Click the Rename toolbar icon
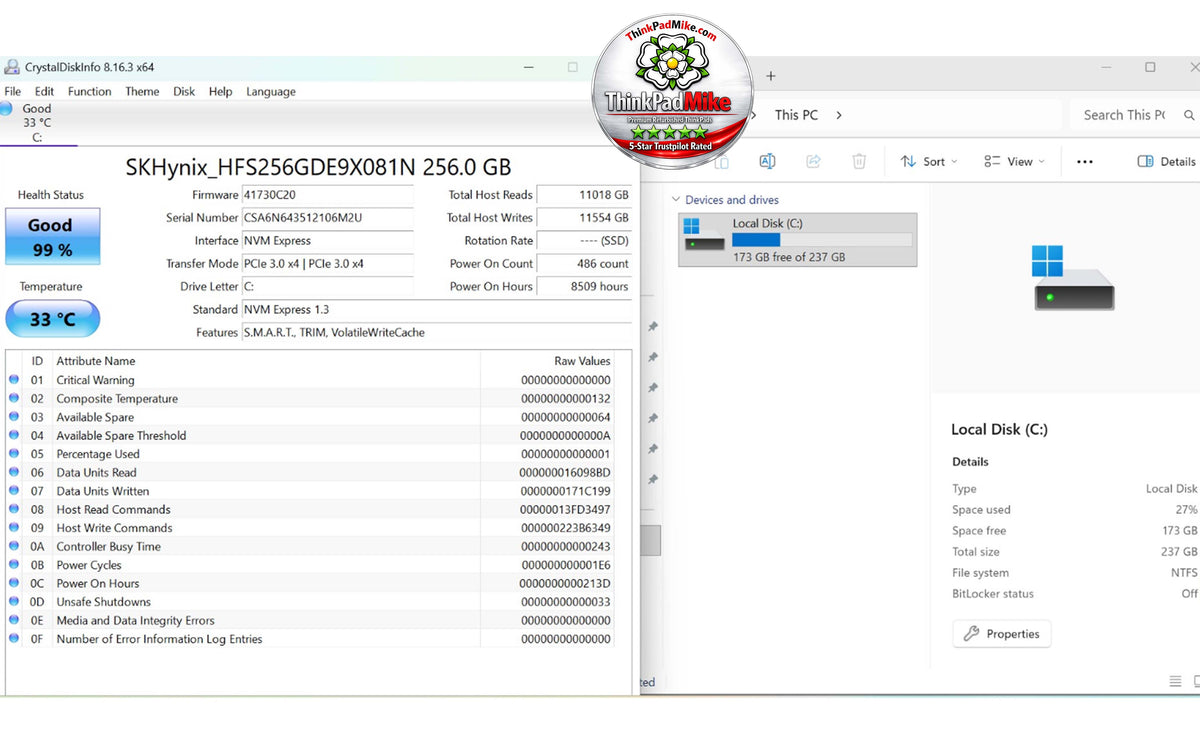 click(767, 161)
